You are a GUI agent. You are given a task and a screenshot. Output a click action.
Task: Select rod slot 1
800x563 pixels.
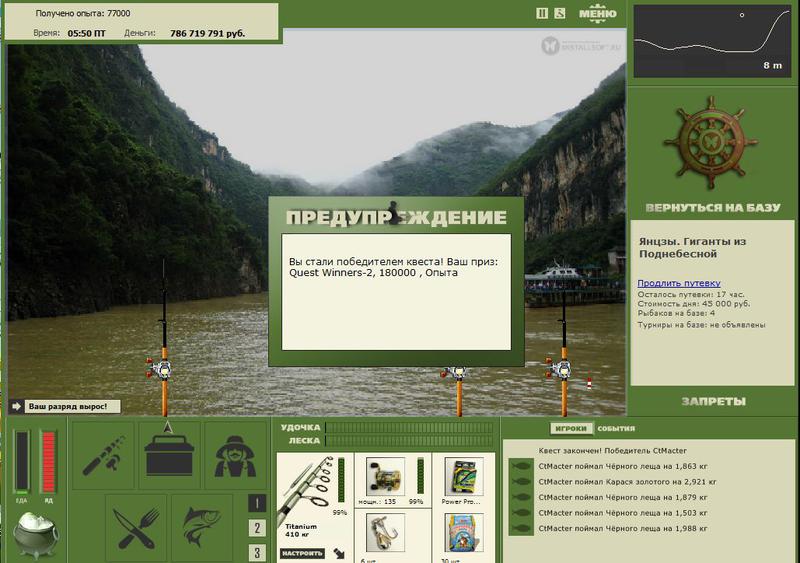[257, 504]
